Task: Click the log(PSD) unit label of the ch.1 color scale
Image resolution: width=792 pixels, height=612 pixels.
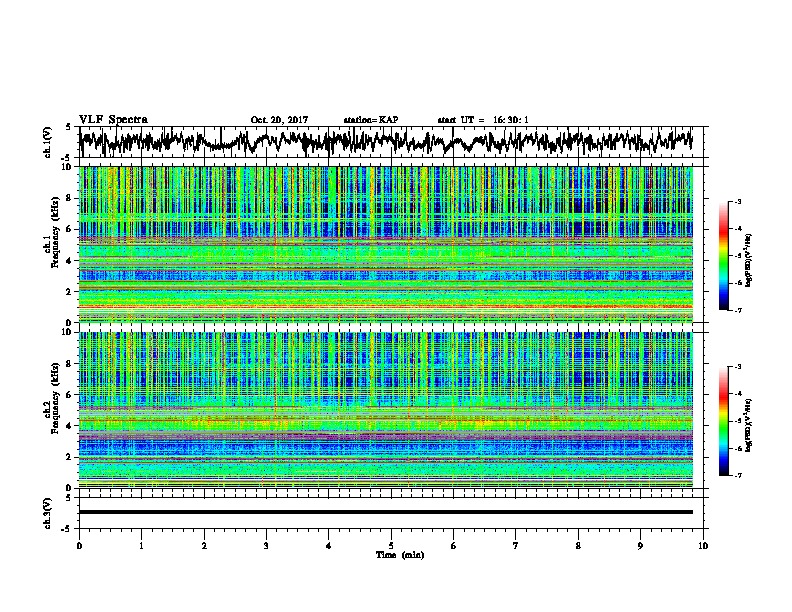Action: [x=749, y=261]
